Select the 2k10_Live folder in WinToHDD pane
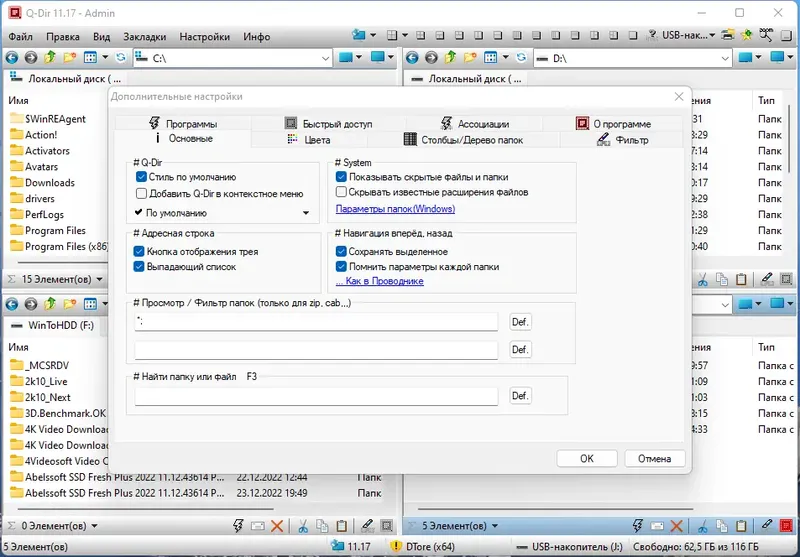800x557 pixels. 46,382
